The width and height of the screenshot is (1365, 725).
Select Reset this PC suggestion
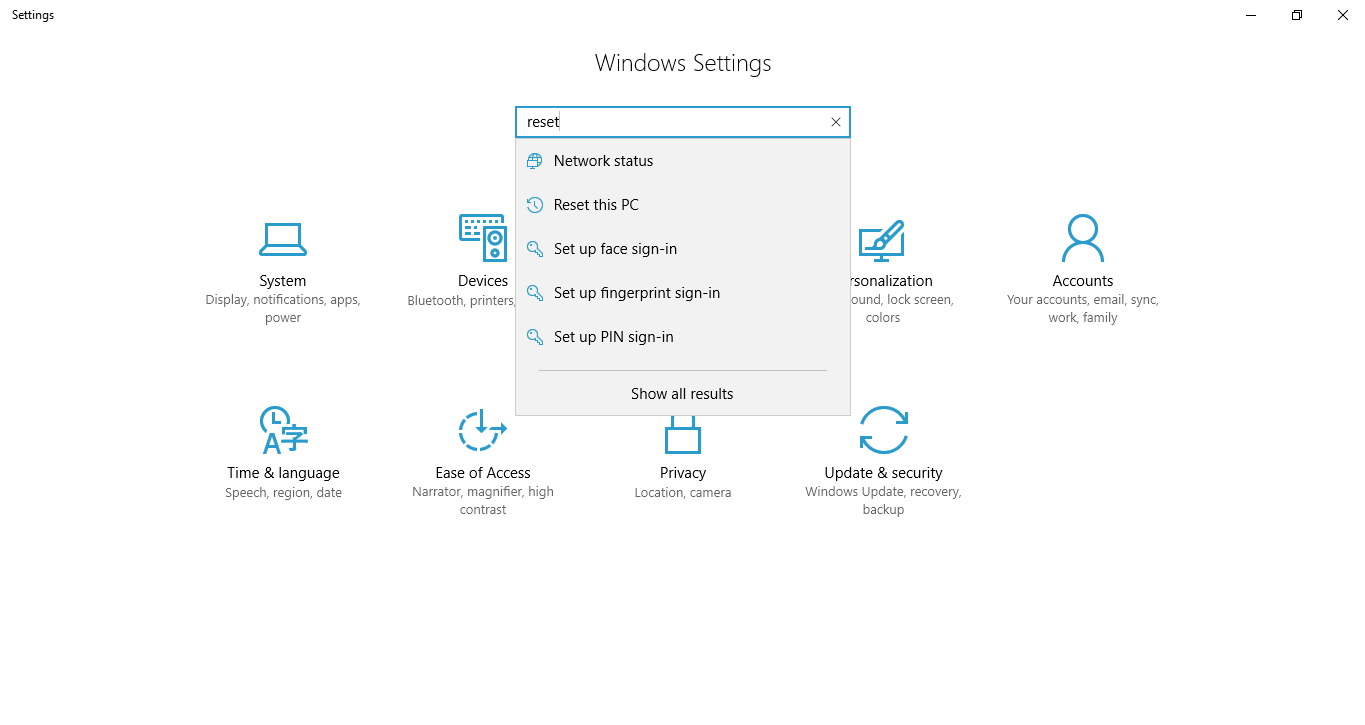pyautogui.click(x=683, y=205)
